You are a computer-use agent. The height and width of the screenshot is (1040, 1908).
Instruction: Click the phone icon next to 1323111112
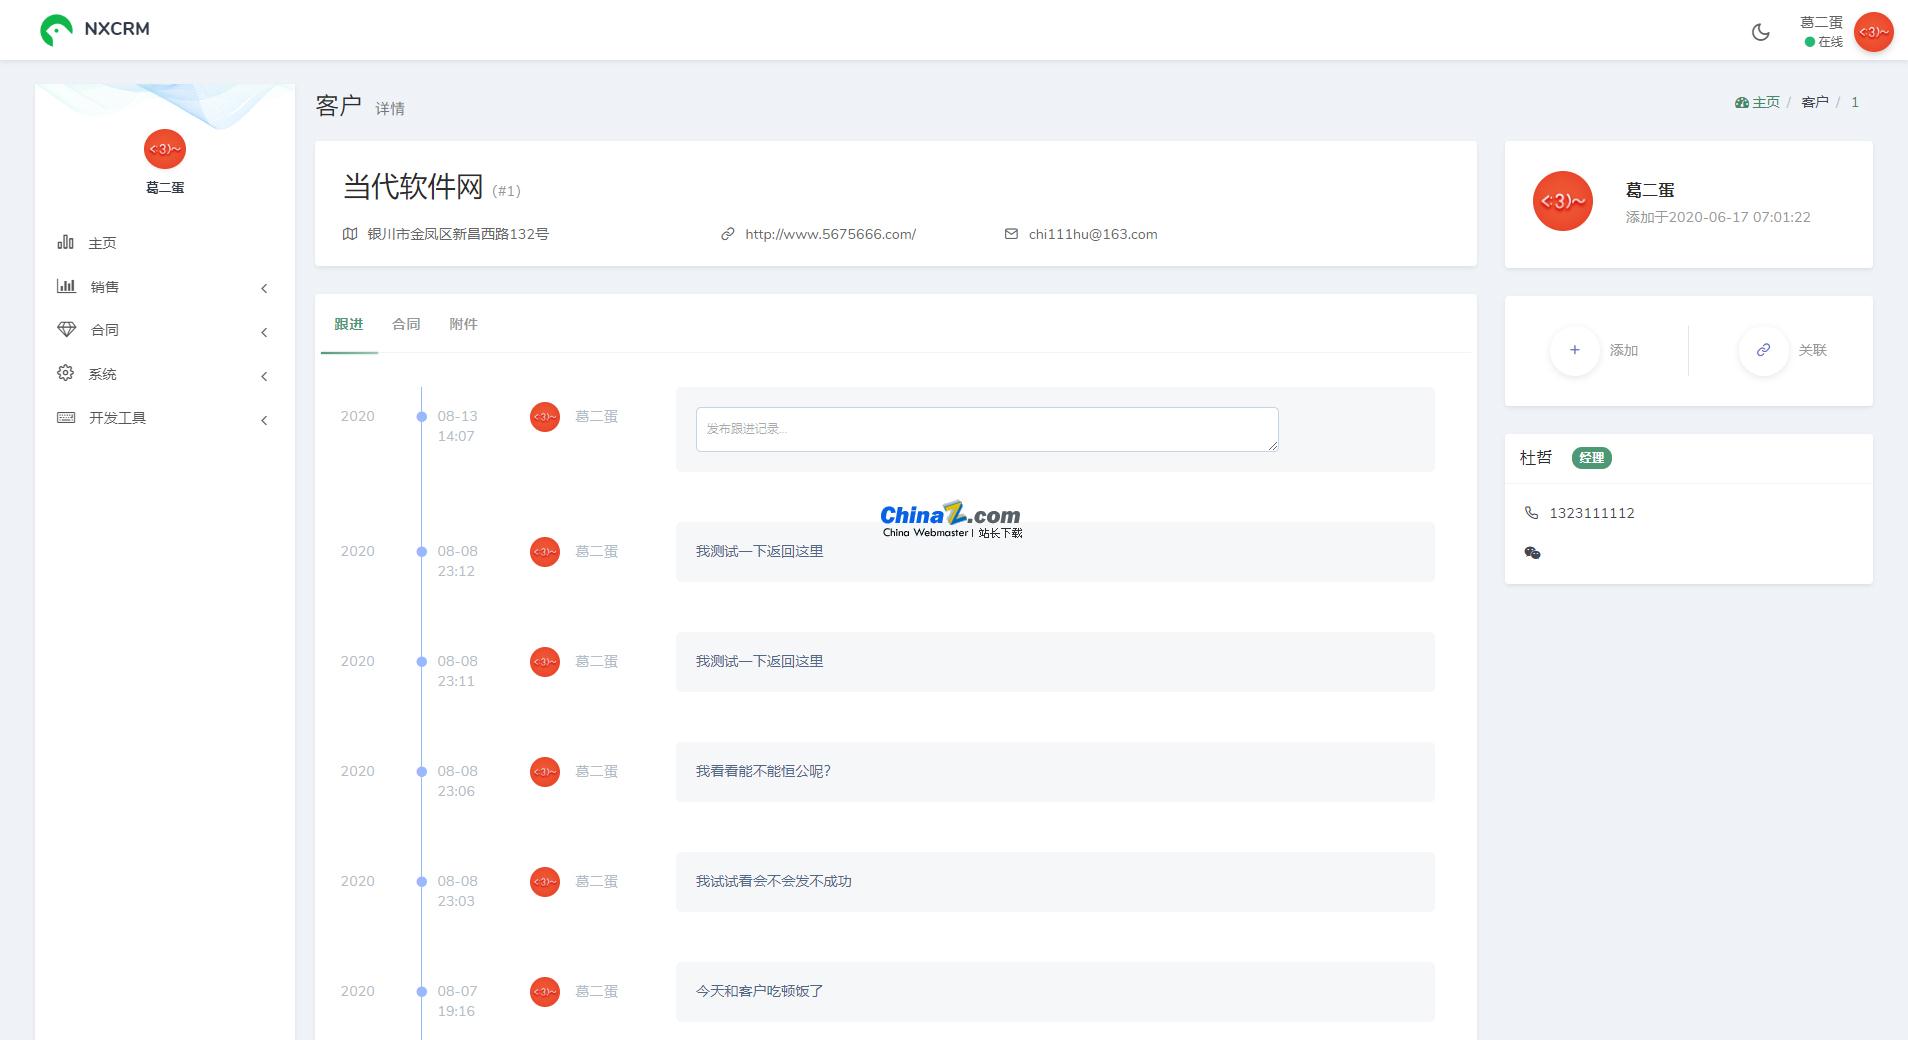(x=1531, y=513)
